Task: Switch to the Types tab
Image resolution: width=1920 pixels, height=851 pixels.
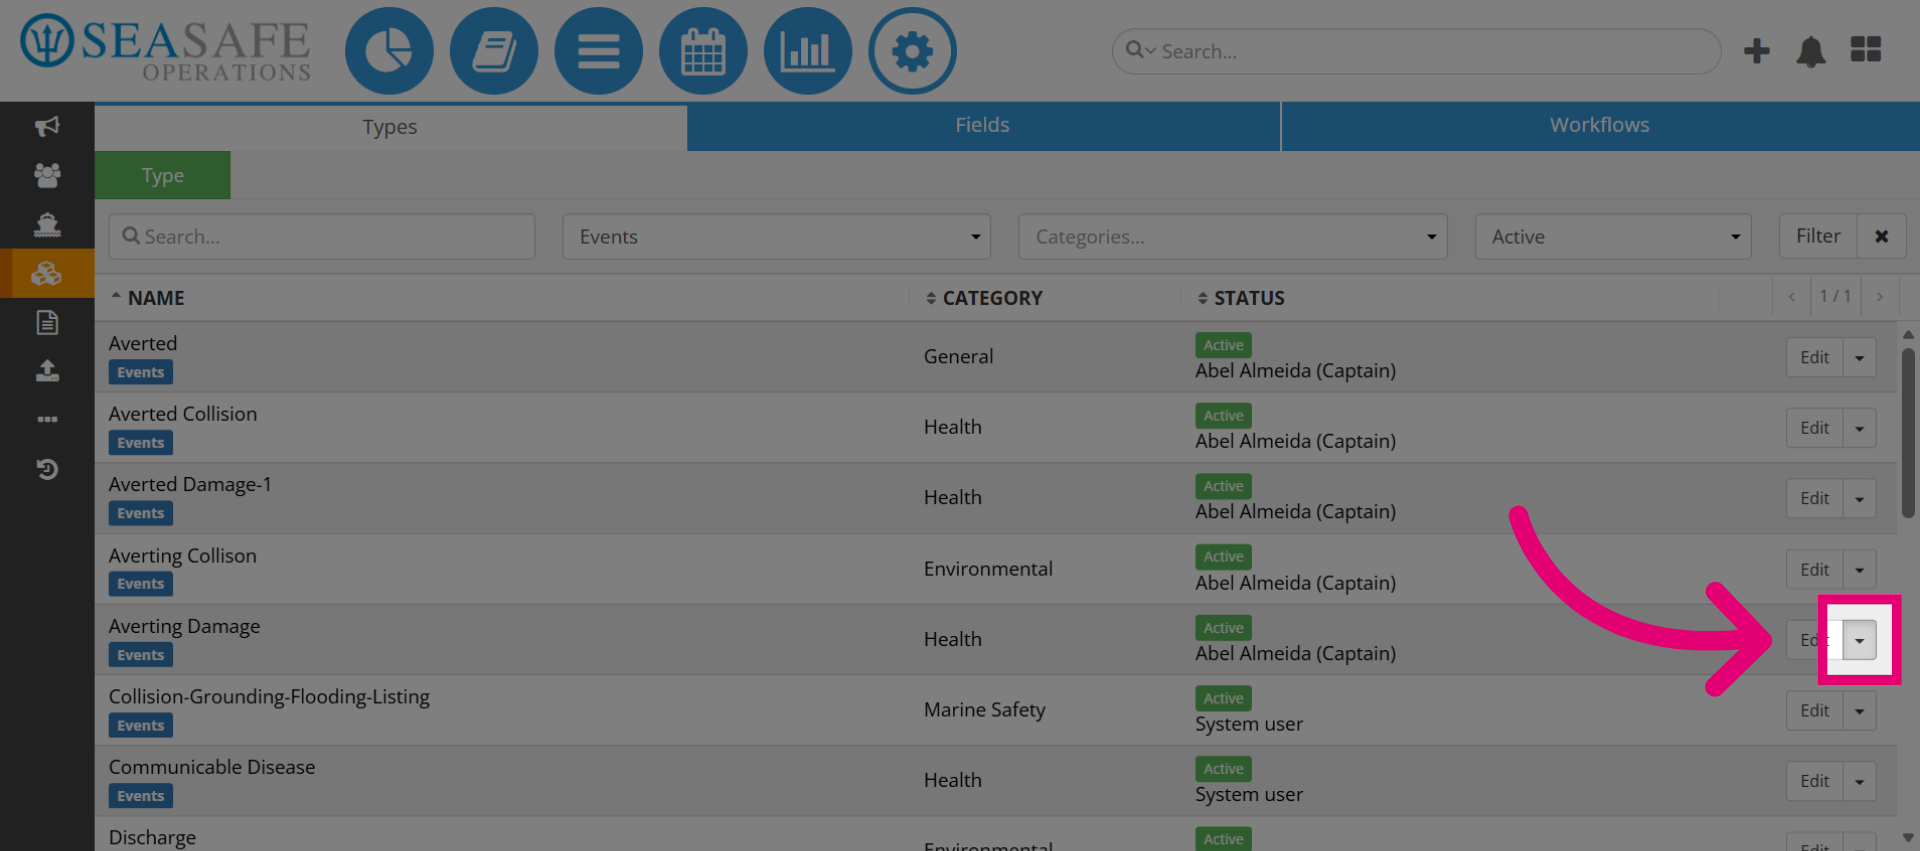Action: [x=390, y=127]
